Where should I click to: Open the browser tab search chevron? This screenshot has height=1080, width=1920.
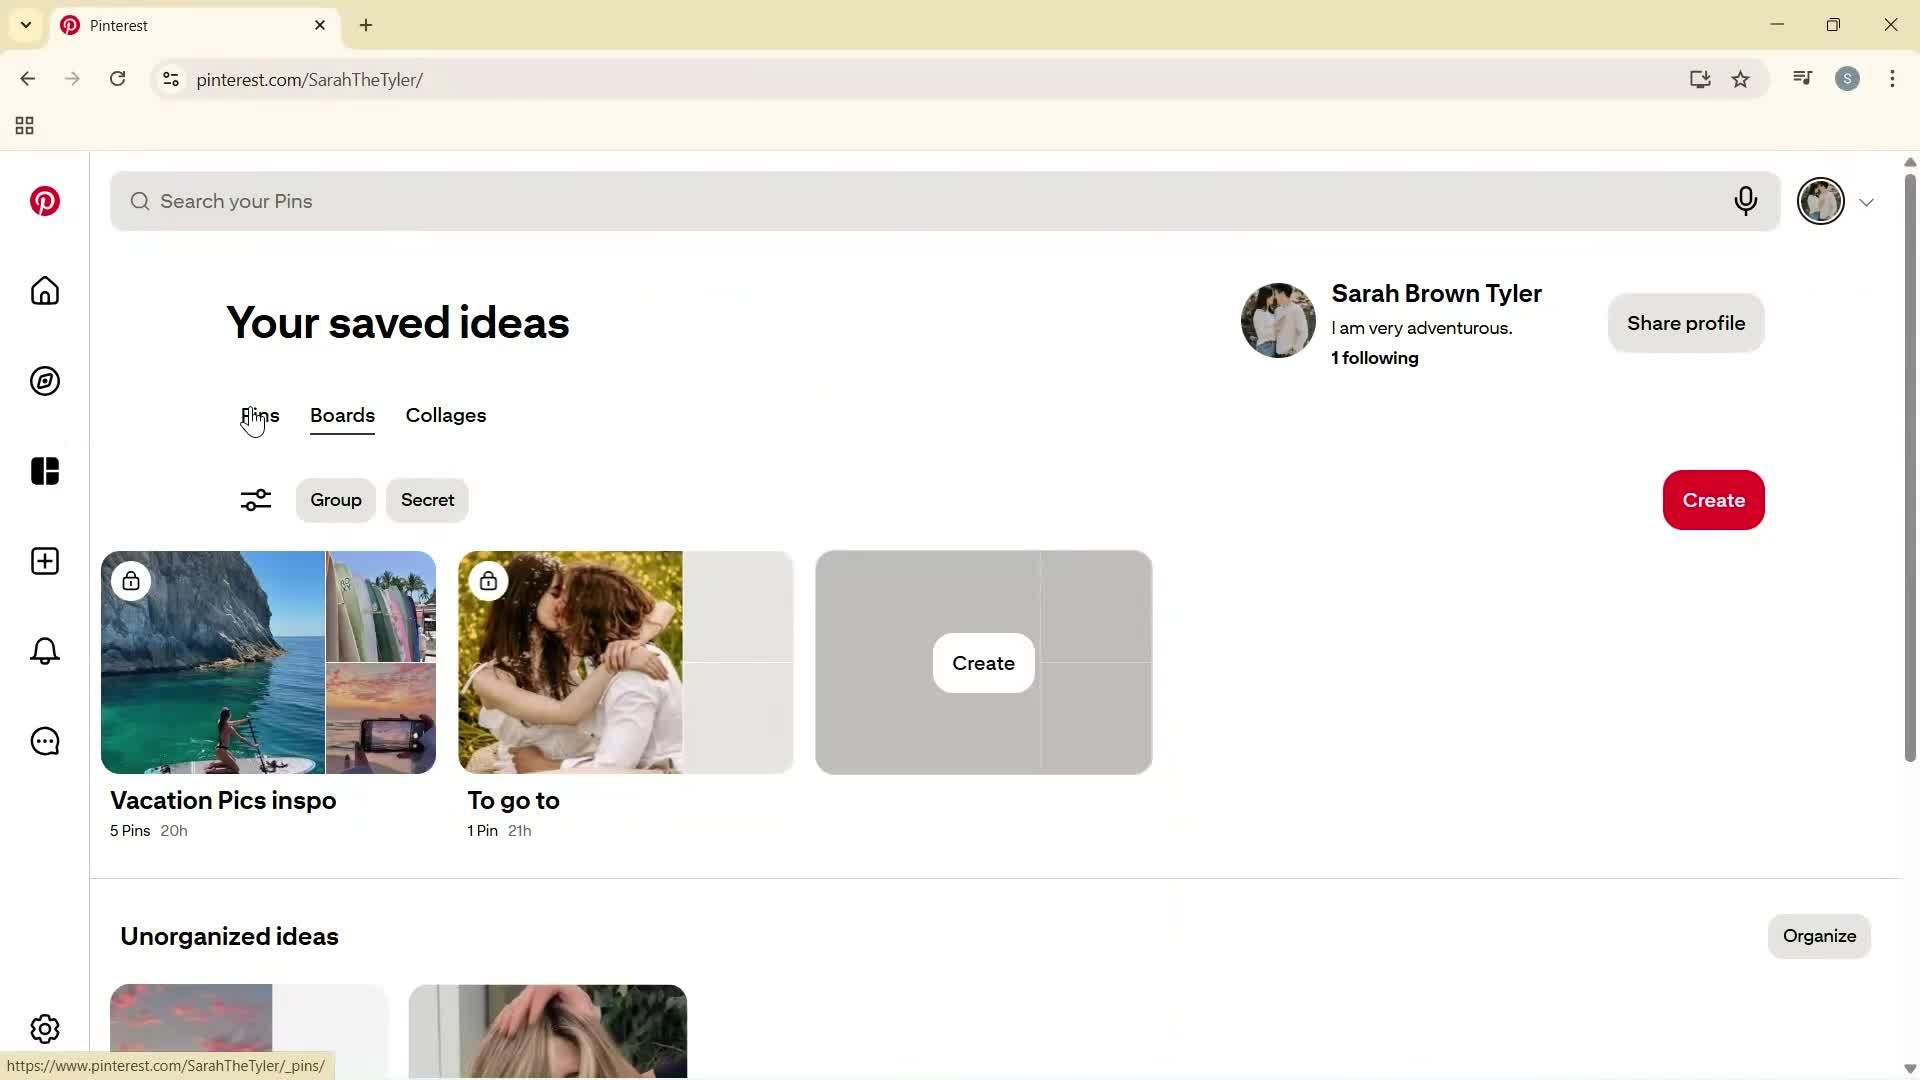pos(26,25)
